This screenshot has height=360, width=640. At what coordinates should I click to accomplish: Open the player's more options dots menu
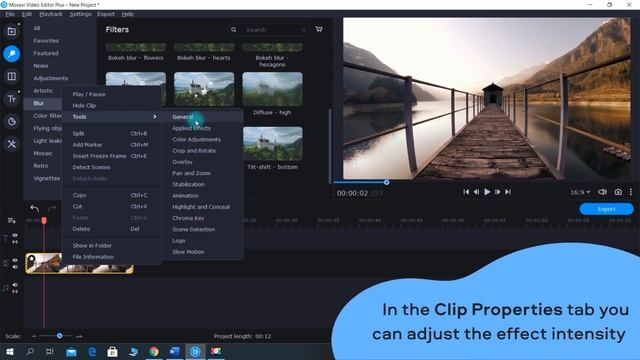click(631, 192)
